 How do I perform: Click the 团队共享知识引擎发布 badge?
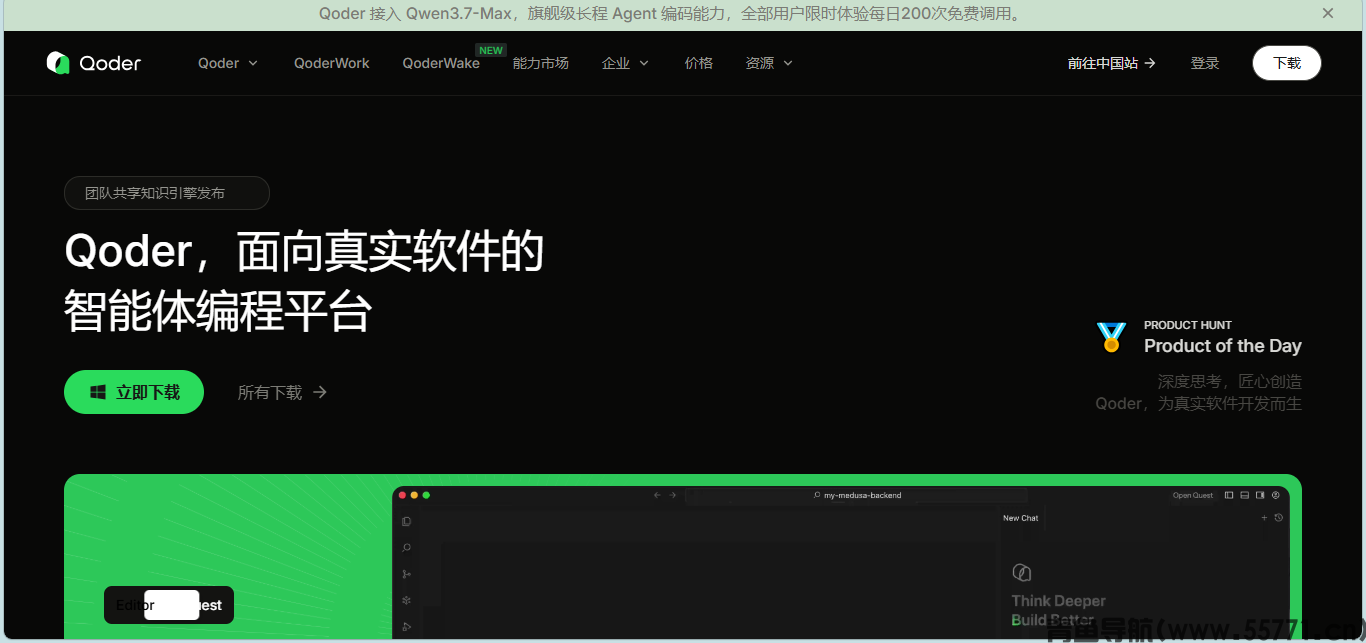pos(167,193)
